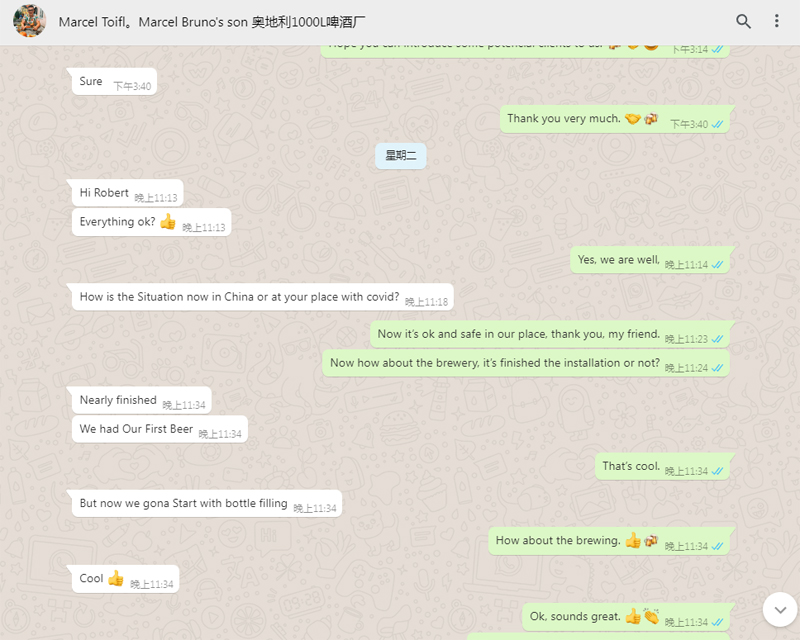Click the "Yes, we are well," reply bubble
Image resolution: width=800 pixels, height=640 pixels.
(649, 260)
